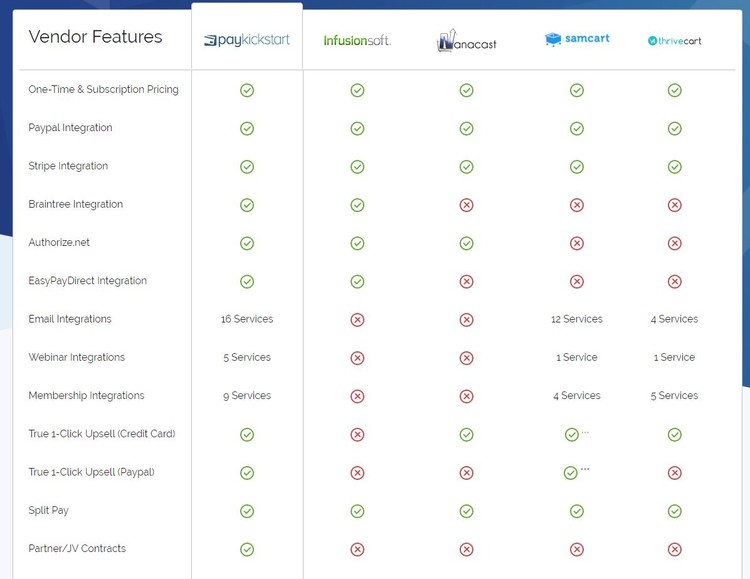
Task: Click Infusionsoft red X for Membership Integrations
Action: (x=357, y=396)
